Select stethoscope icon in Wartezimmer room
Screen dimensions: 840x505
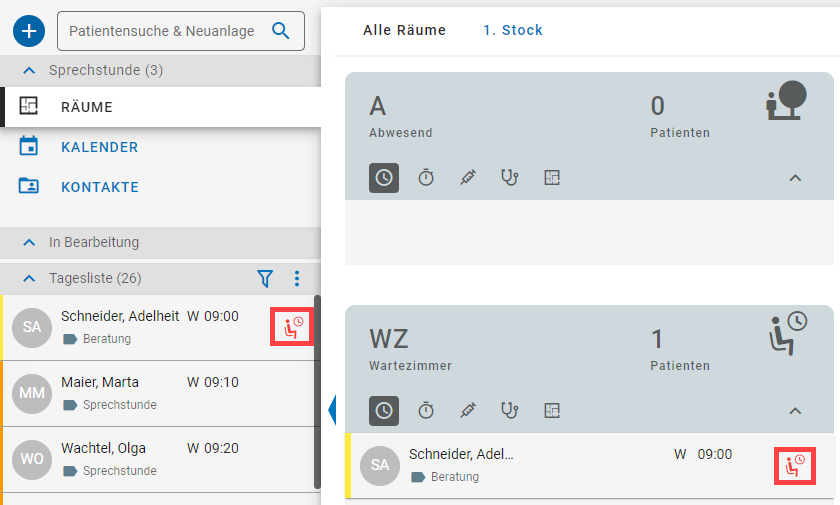point(510,410)
